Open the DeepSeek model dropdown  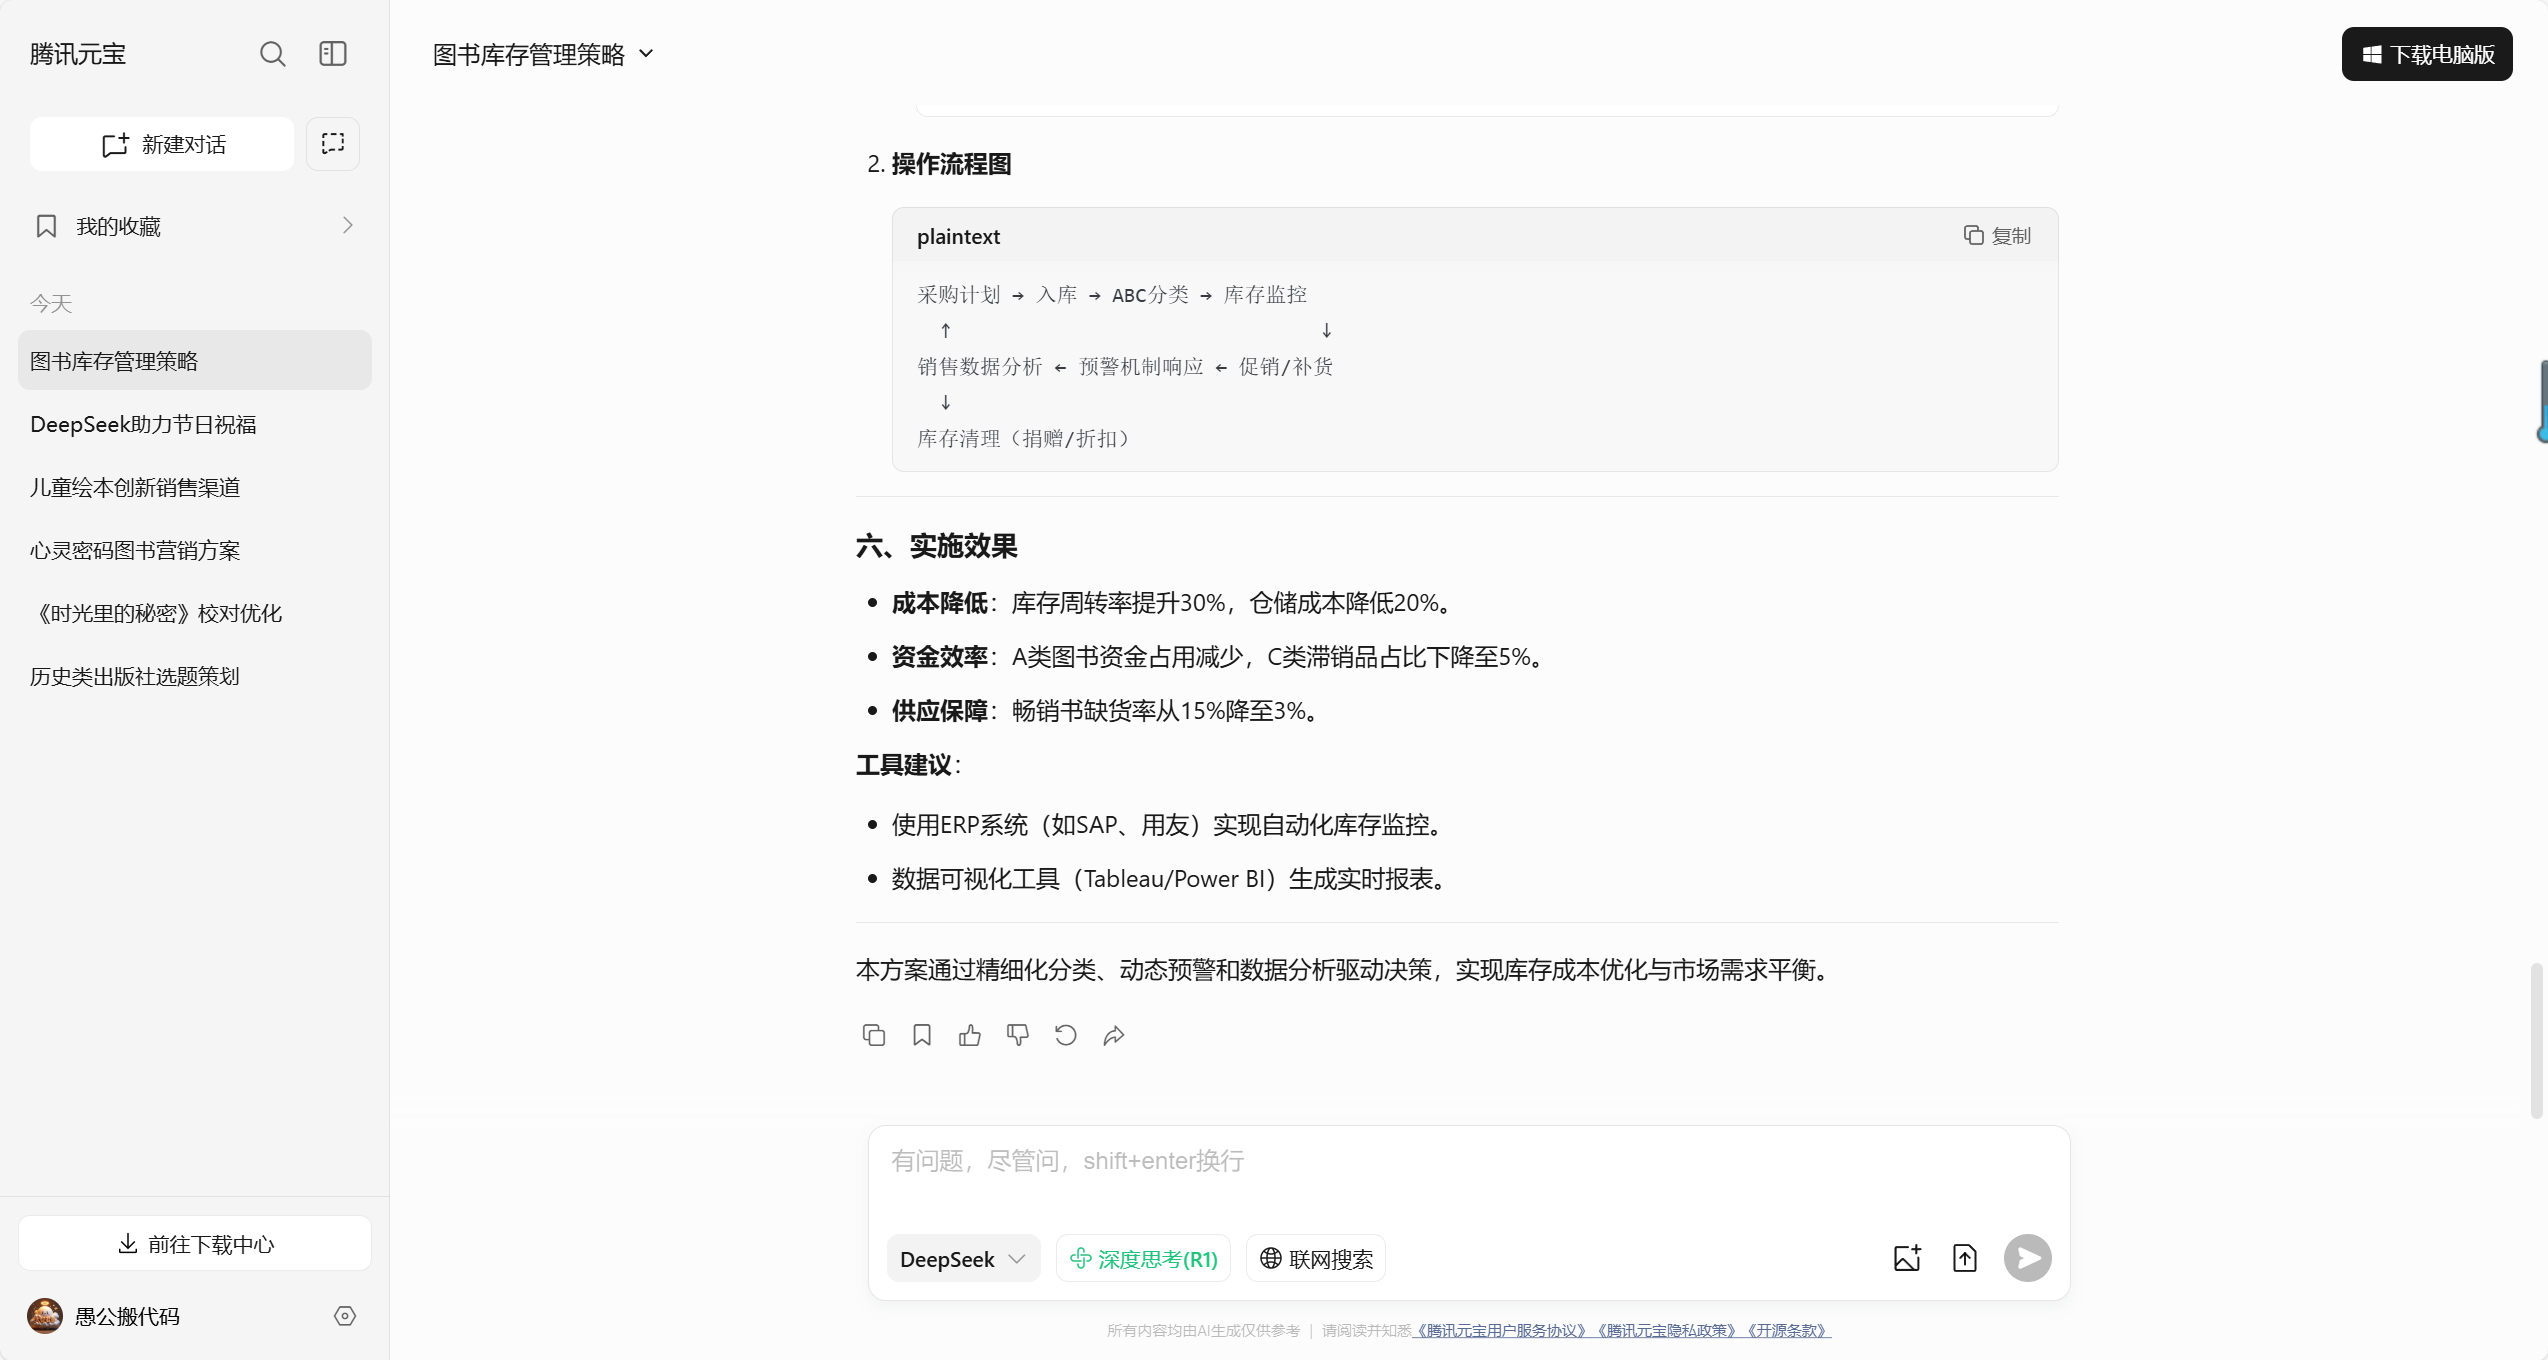(963, 1259)
